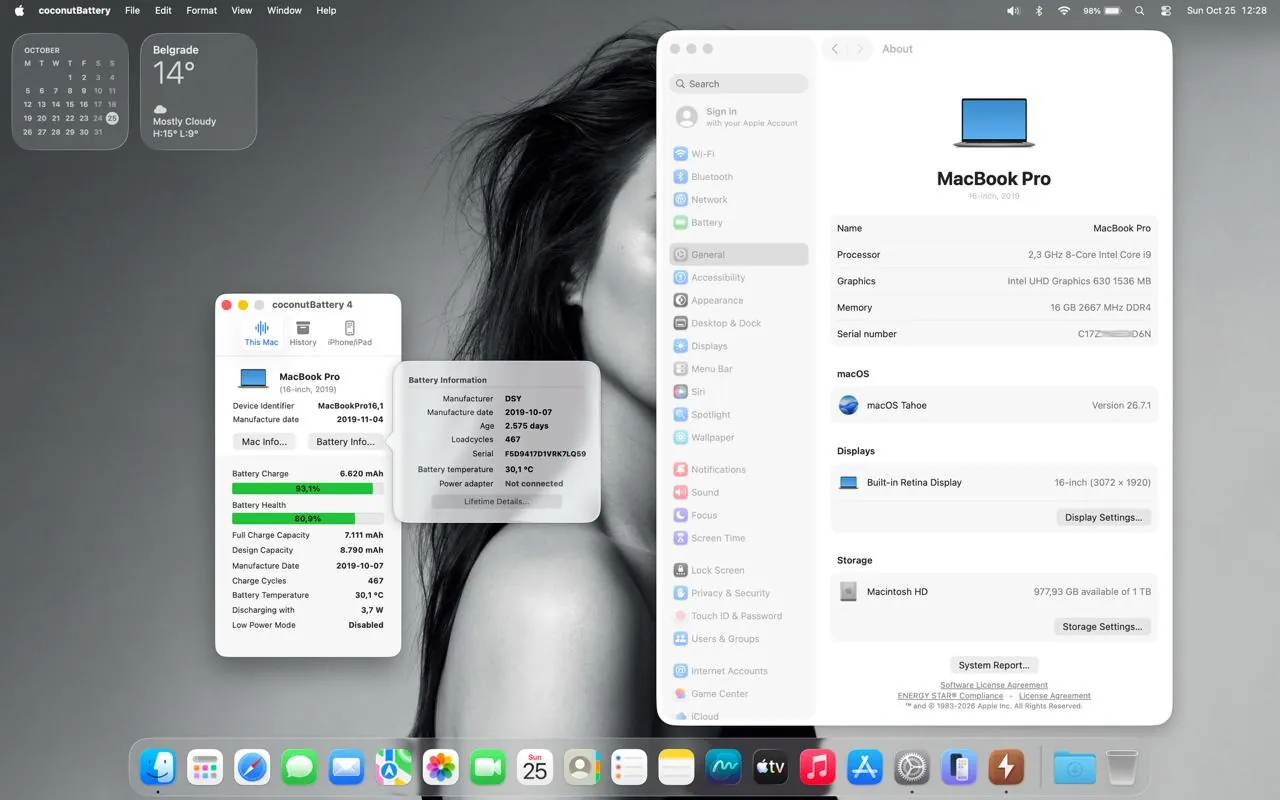Switch to the This Mac tab in coconutBattery
This screenshot has height=800, width=1280.
pos(262,333)
